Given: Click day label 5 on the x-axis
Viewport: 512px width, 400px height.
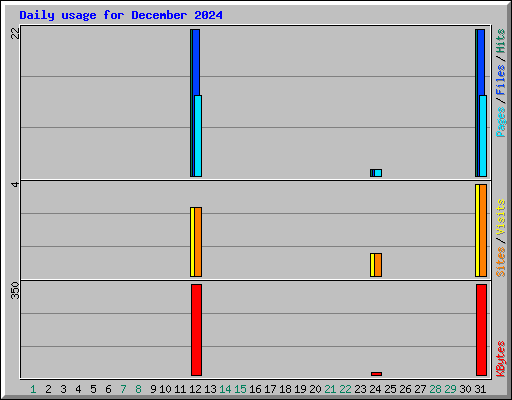Looking at the screenshot, I should (x=93, y=389).
